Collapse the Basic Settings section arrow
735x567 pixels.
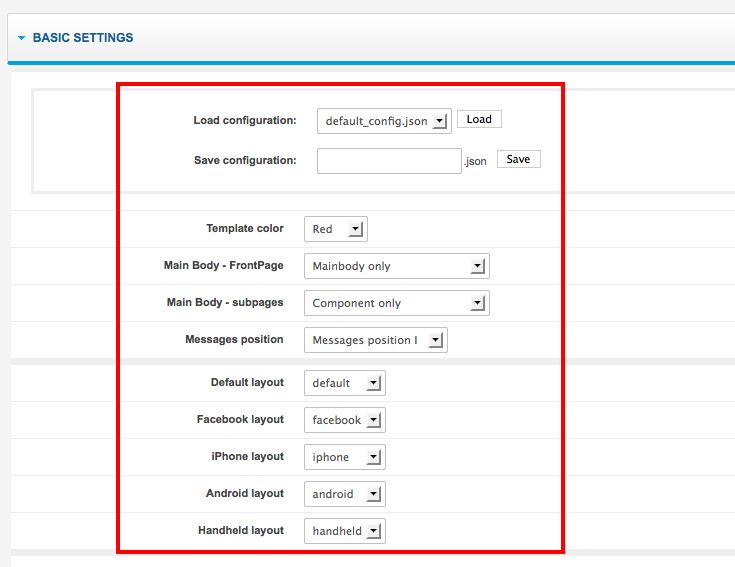[22, 38]
